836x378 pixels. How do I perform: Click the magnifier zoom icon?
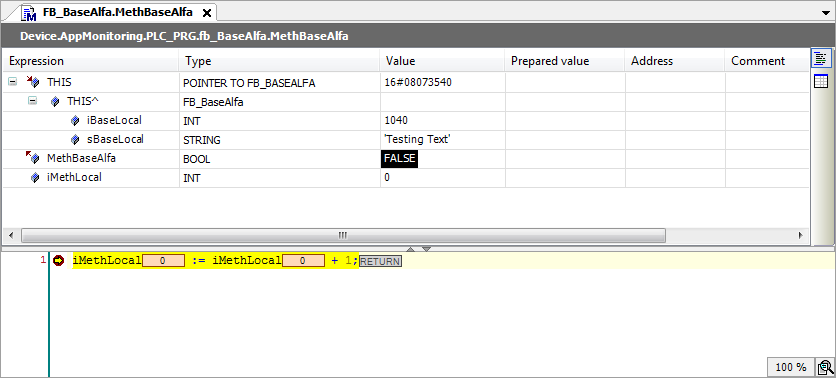(x=825, y=367)
